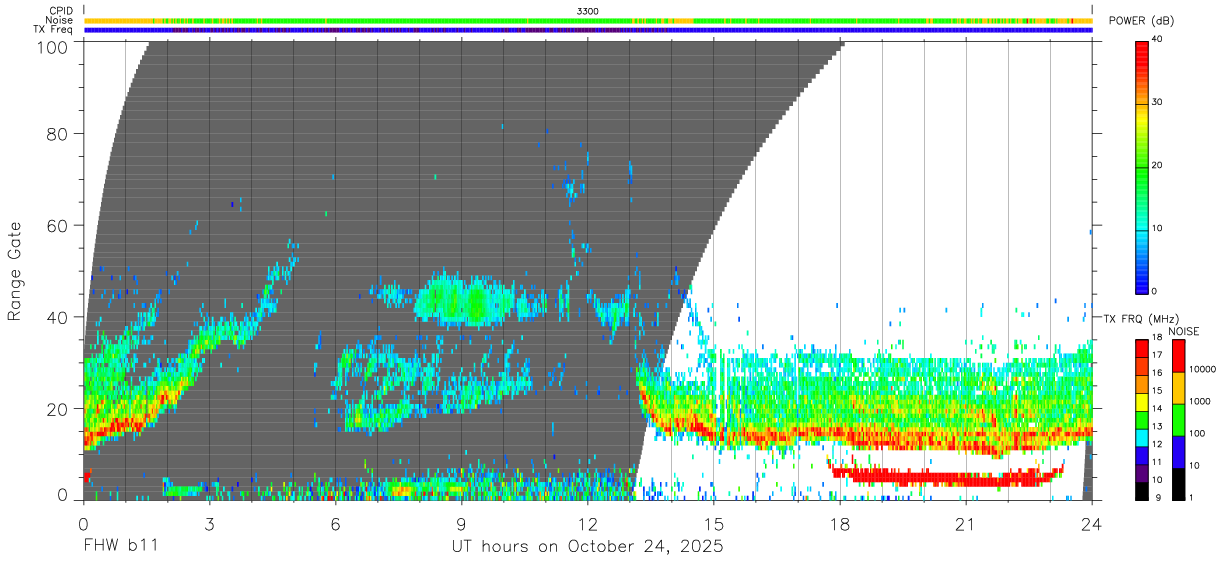This screenshot has width=1228, height=567.
Task: Click the hour 15 time axis label
Action: click(713, 525)
